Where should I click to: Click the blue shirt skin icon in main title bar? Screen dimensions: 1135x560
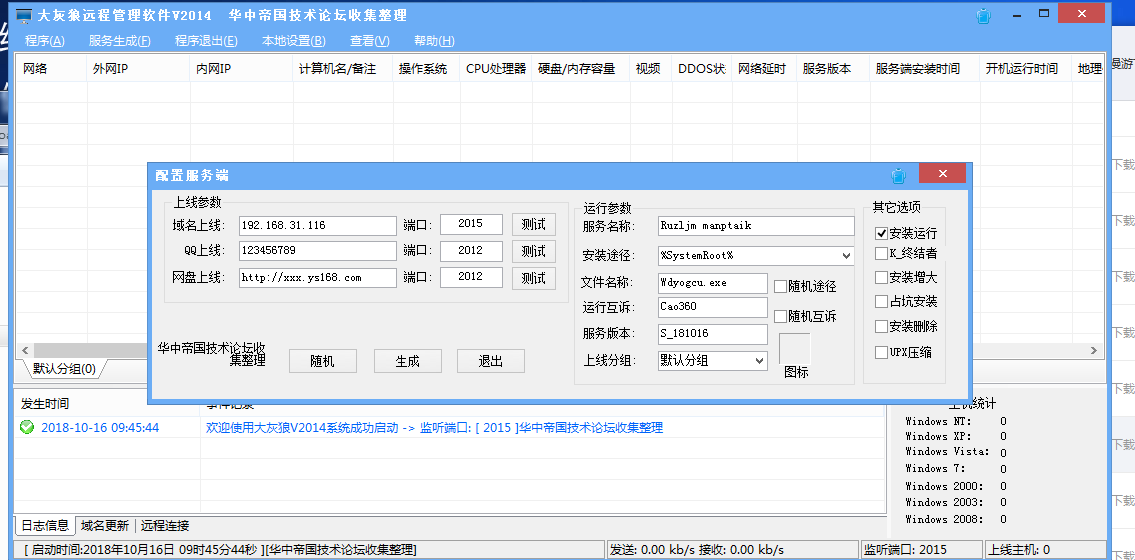tap(983, 15)
